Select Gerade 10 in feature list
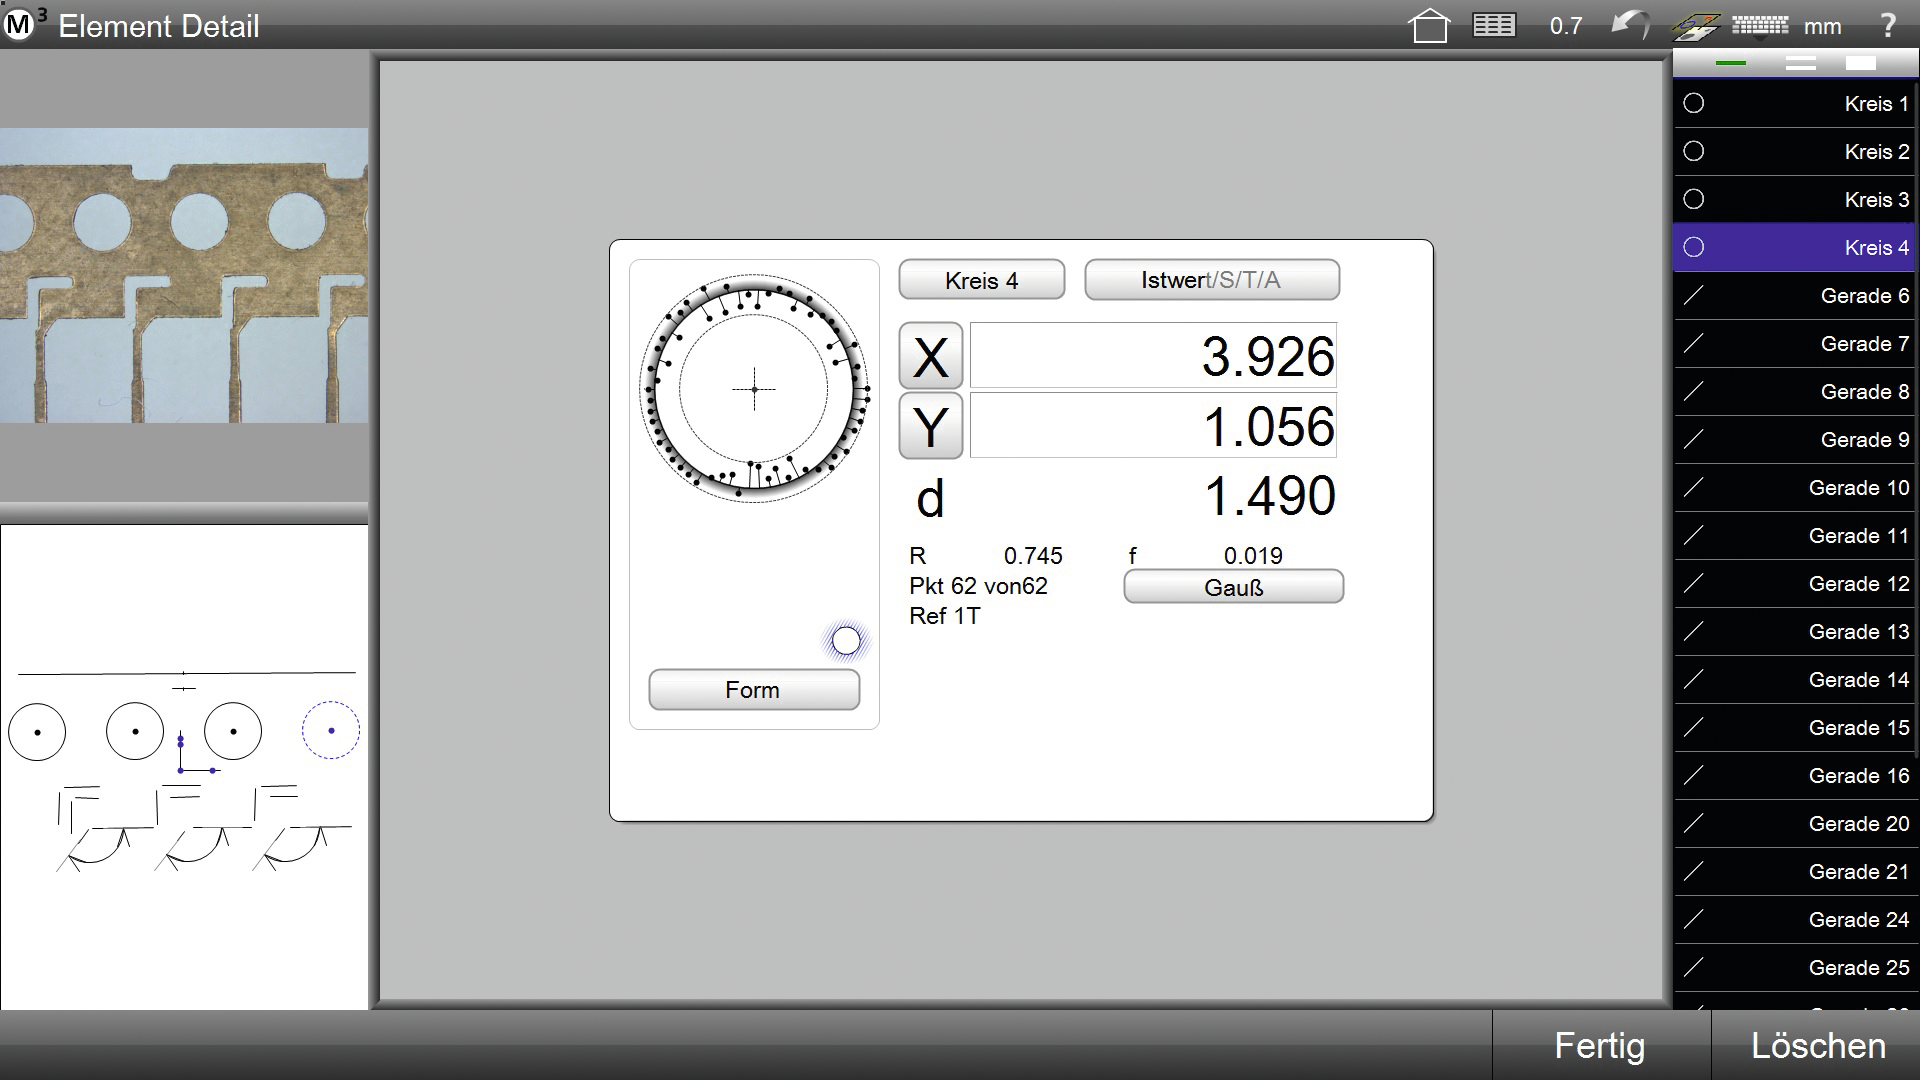 click(x=1795, y=488)
